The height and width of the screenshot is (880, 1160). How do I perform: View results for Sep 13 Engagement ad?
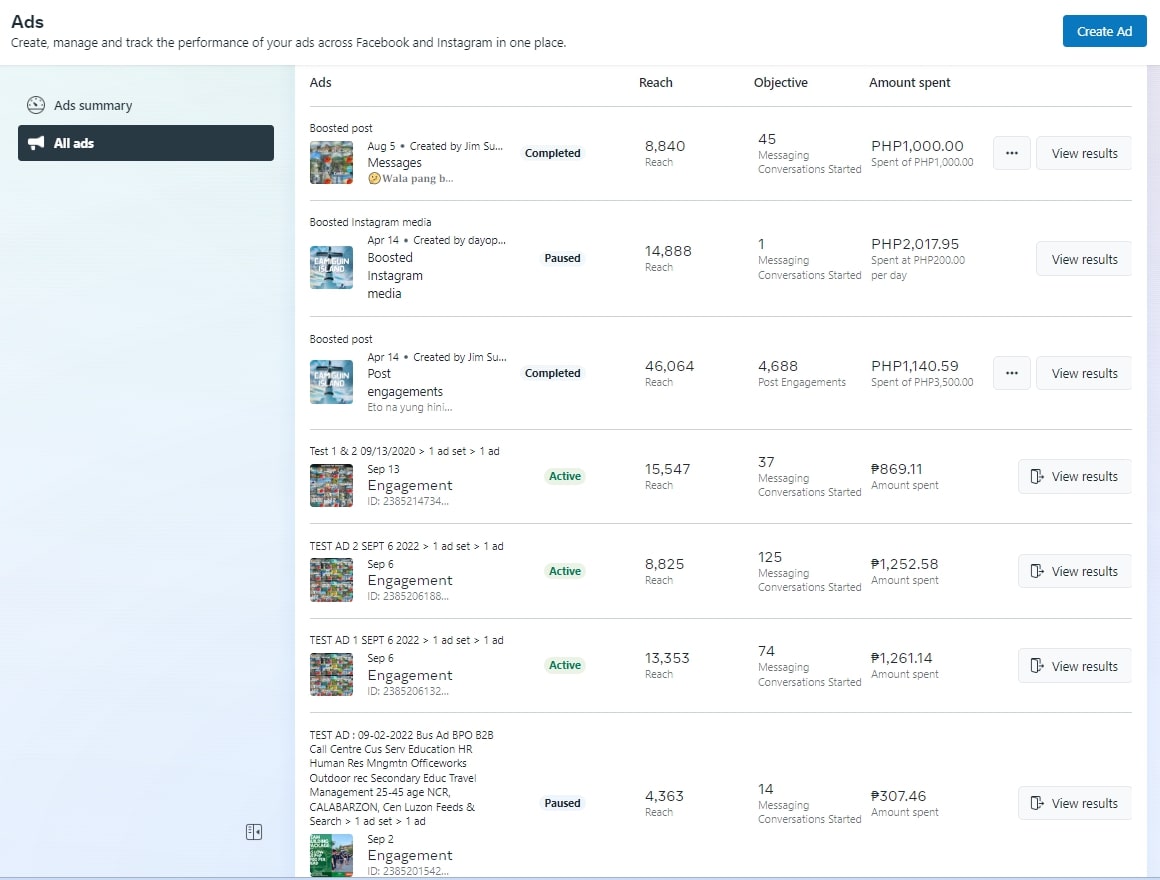pos(1075,476)
